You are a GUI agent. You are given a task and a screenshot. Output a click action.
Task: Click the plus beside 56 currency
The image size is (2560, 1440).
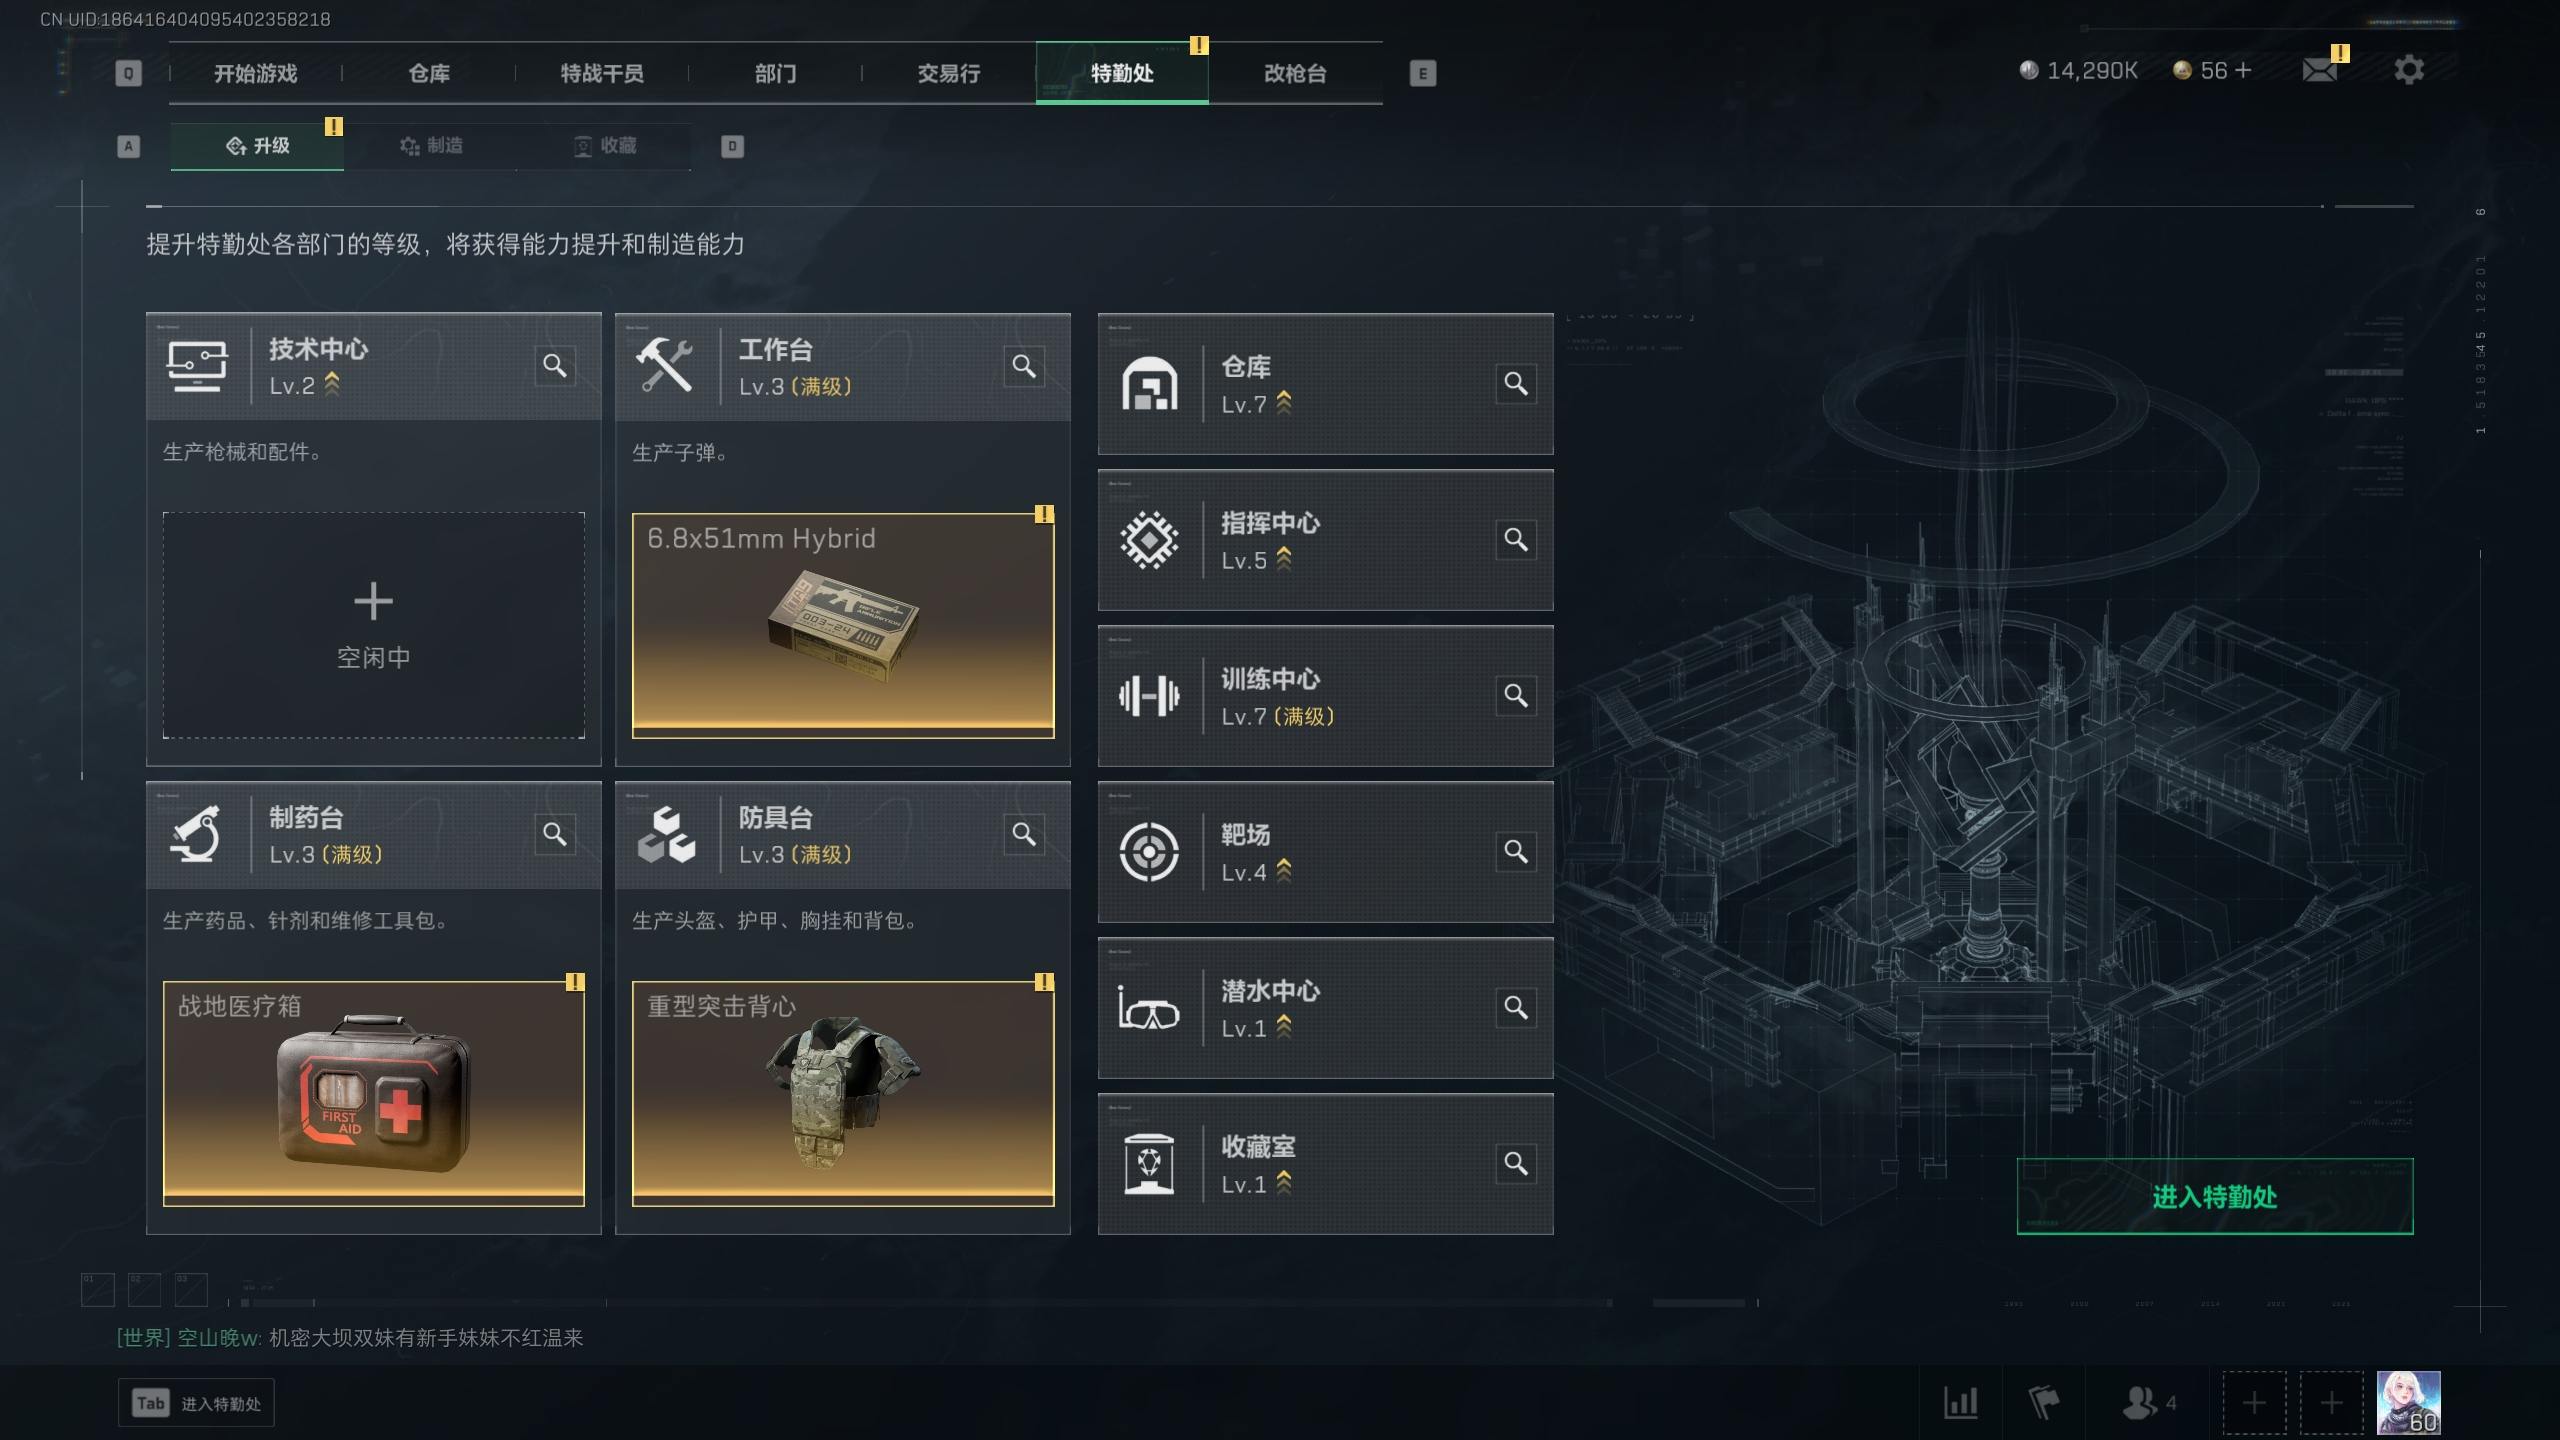pyautogui.click(x=2243, y=70)
